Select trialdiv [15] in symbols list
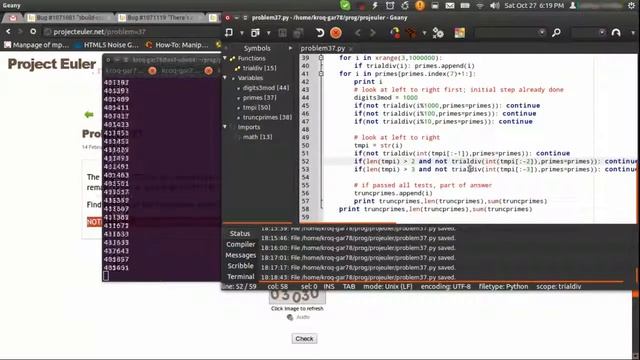The image size is (640, 360). [x=259, y=68]
